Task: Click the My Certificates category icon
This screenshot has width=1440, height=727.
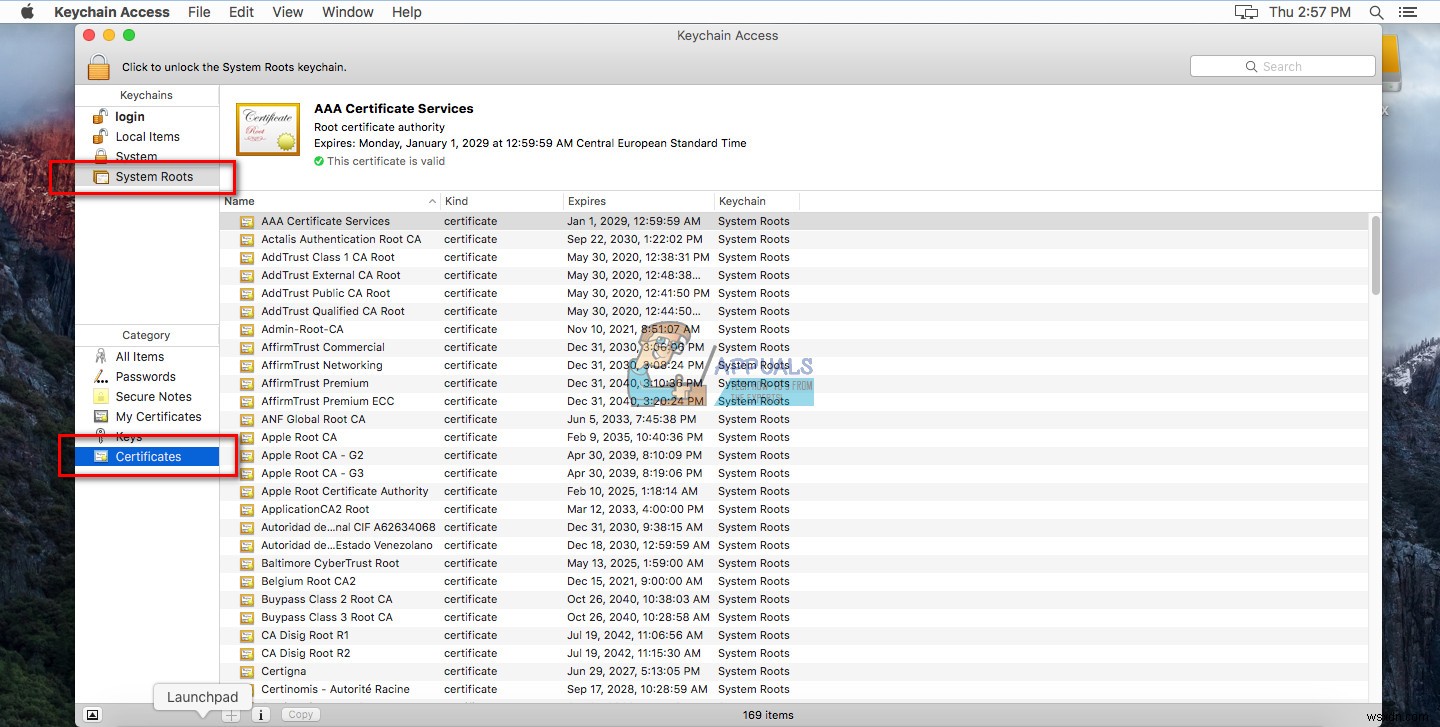Action: click(x=100, y=417)
